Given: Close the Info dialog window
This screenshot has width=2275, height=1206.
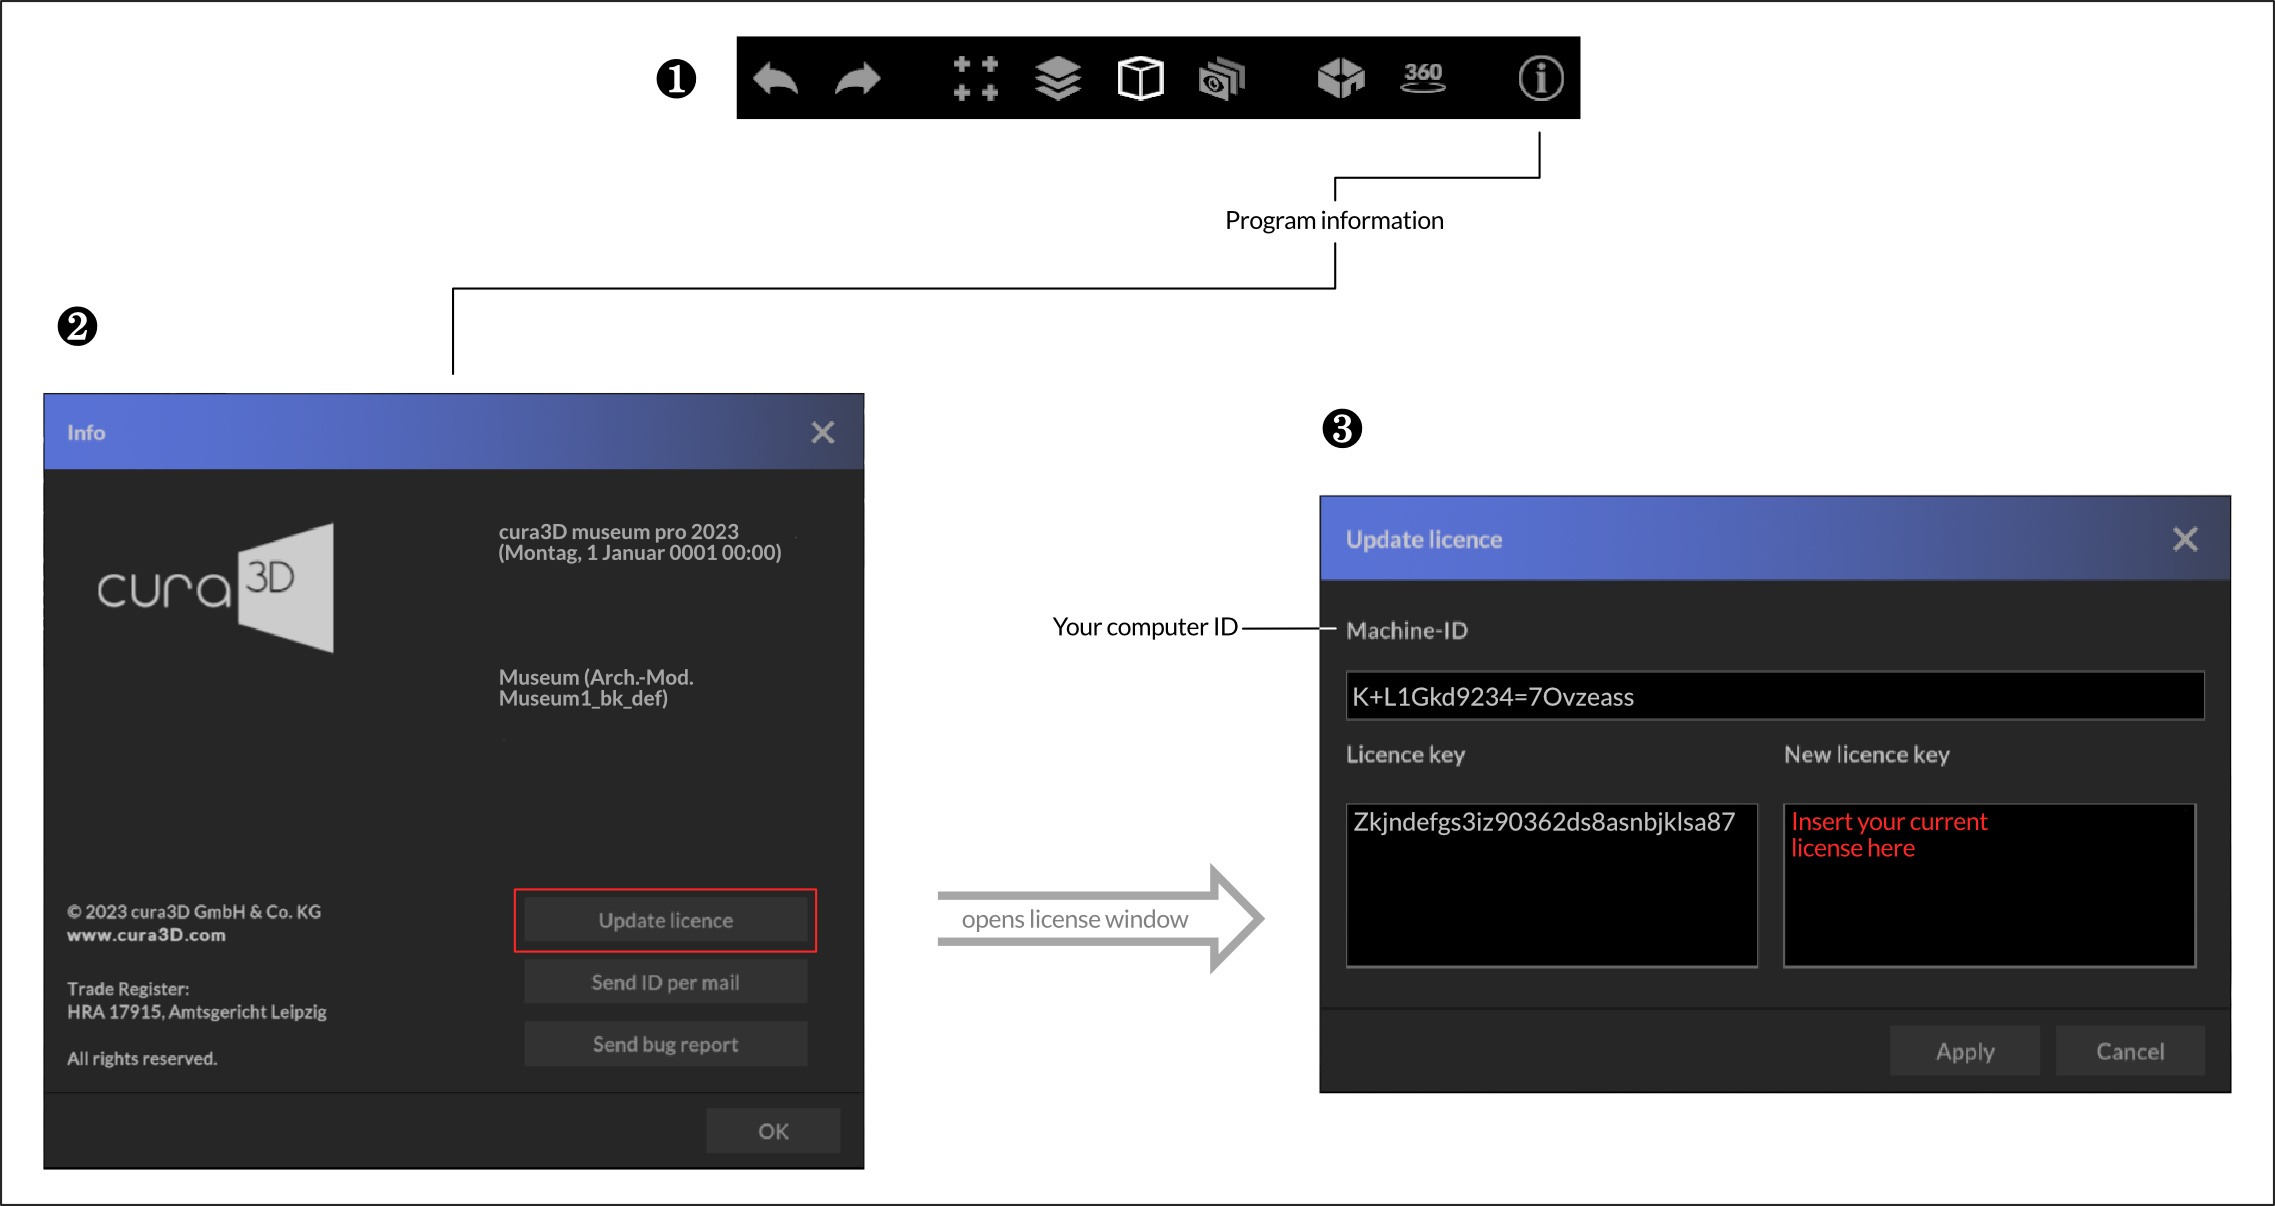Looking at the screenshot, I should (x=822, y=432).
